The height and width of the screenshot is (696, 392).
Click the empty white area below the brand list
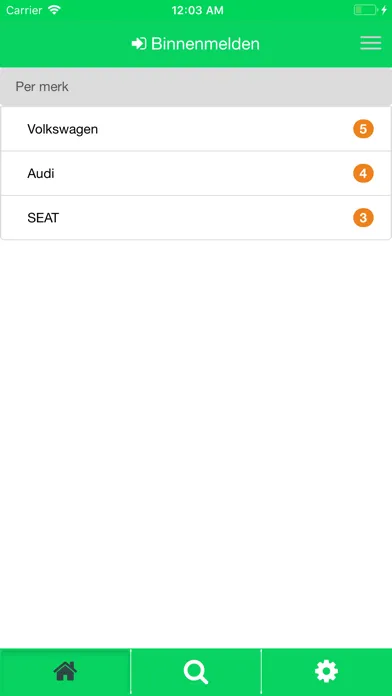pyautogui.click(x=196, y=444)
